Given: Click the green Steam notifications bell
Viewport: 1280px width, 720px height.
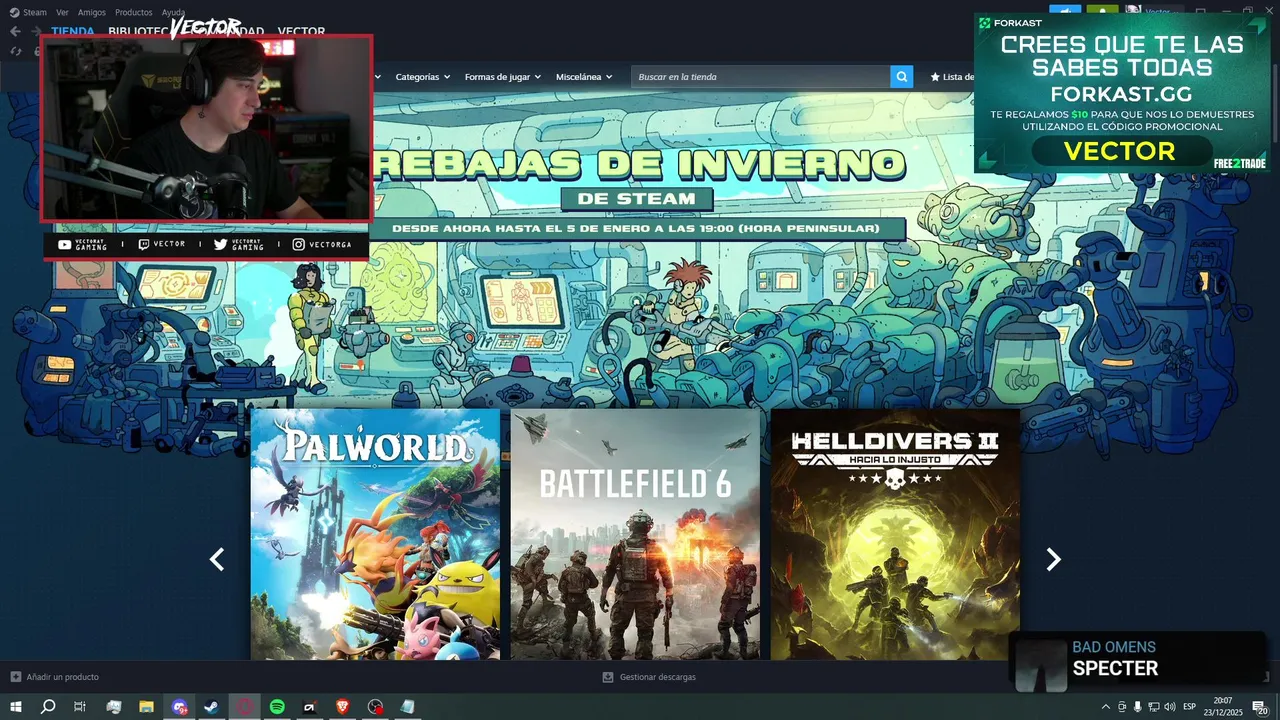Looking at the screenshot, I should [x=1102, y=11].
